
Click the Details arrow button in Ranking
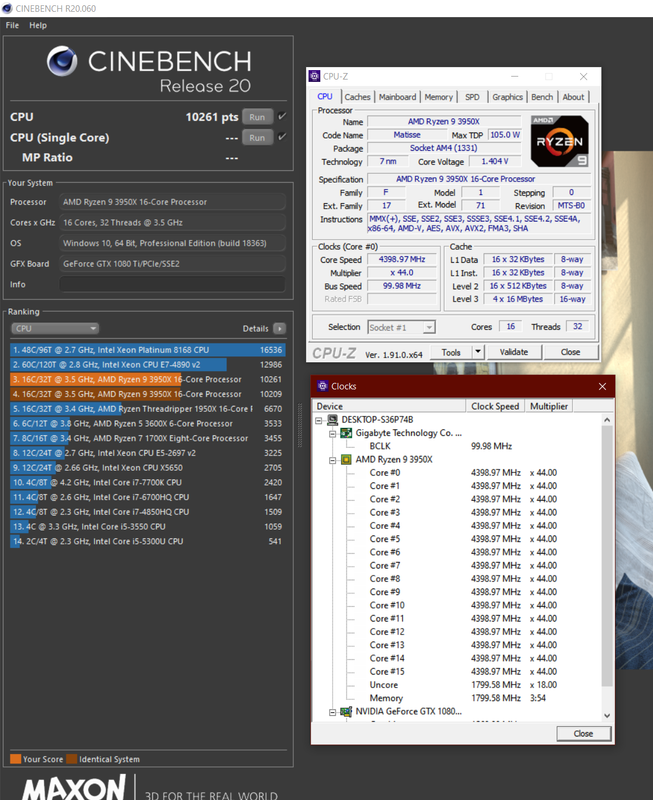pos(279,329)
